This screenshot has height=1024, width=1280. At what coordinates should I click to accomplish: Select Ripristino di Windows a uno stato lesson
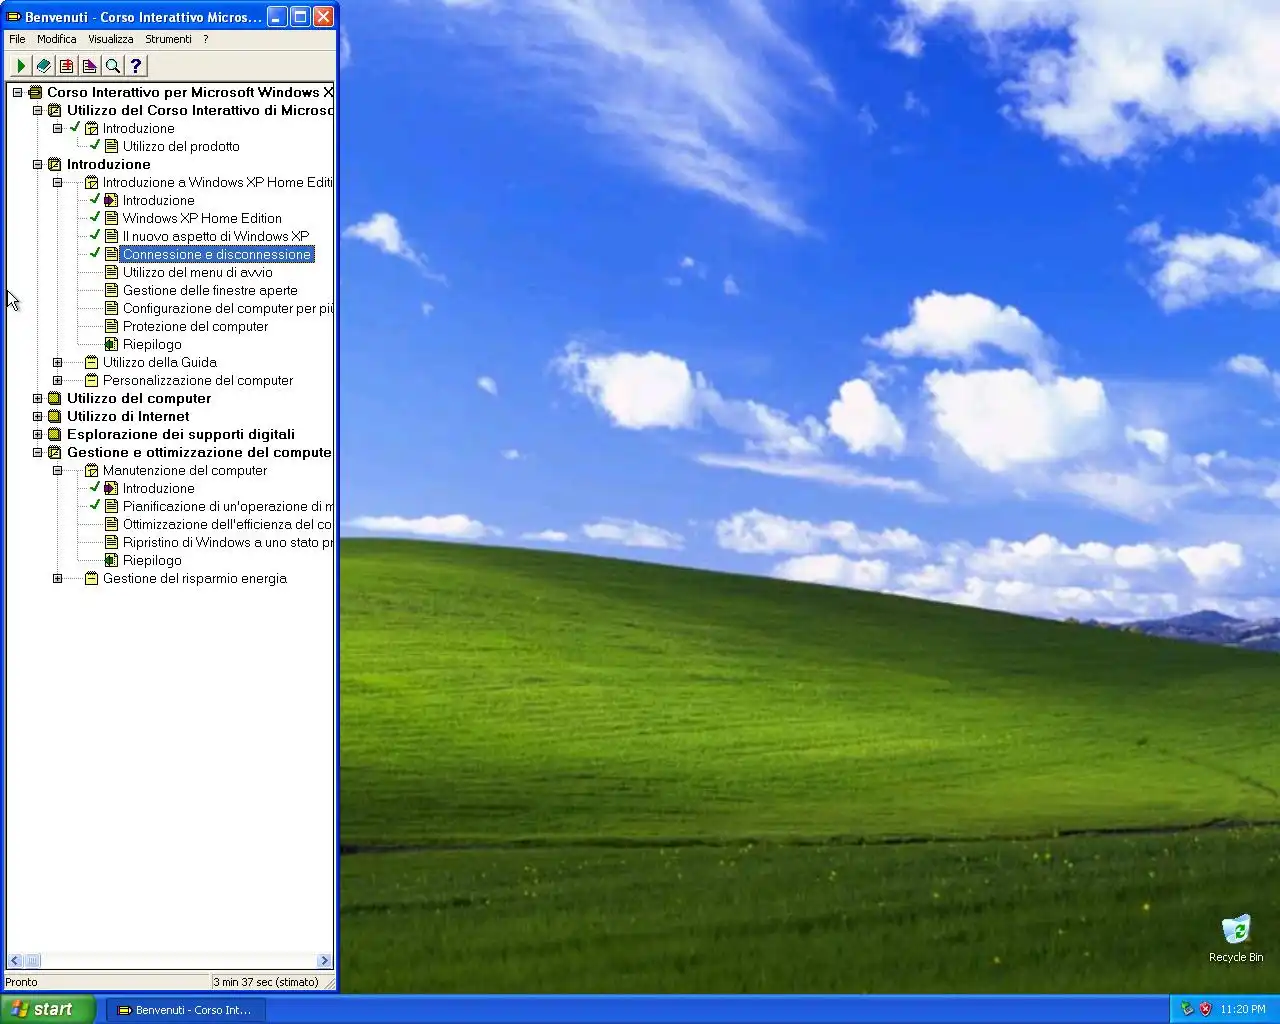228,542
